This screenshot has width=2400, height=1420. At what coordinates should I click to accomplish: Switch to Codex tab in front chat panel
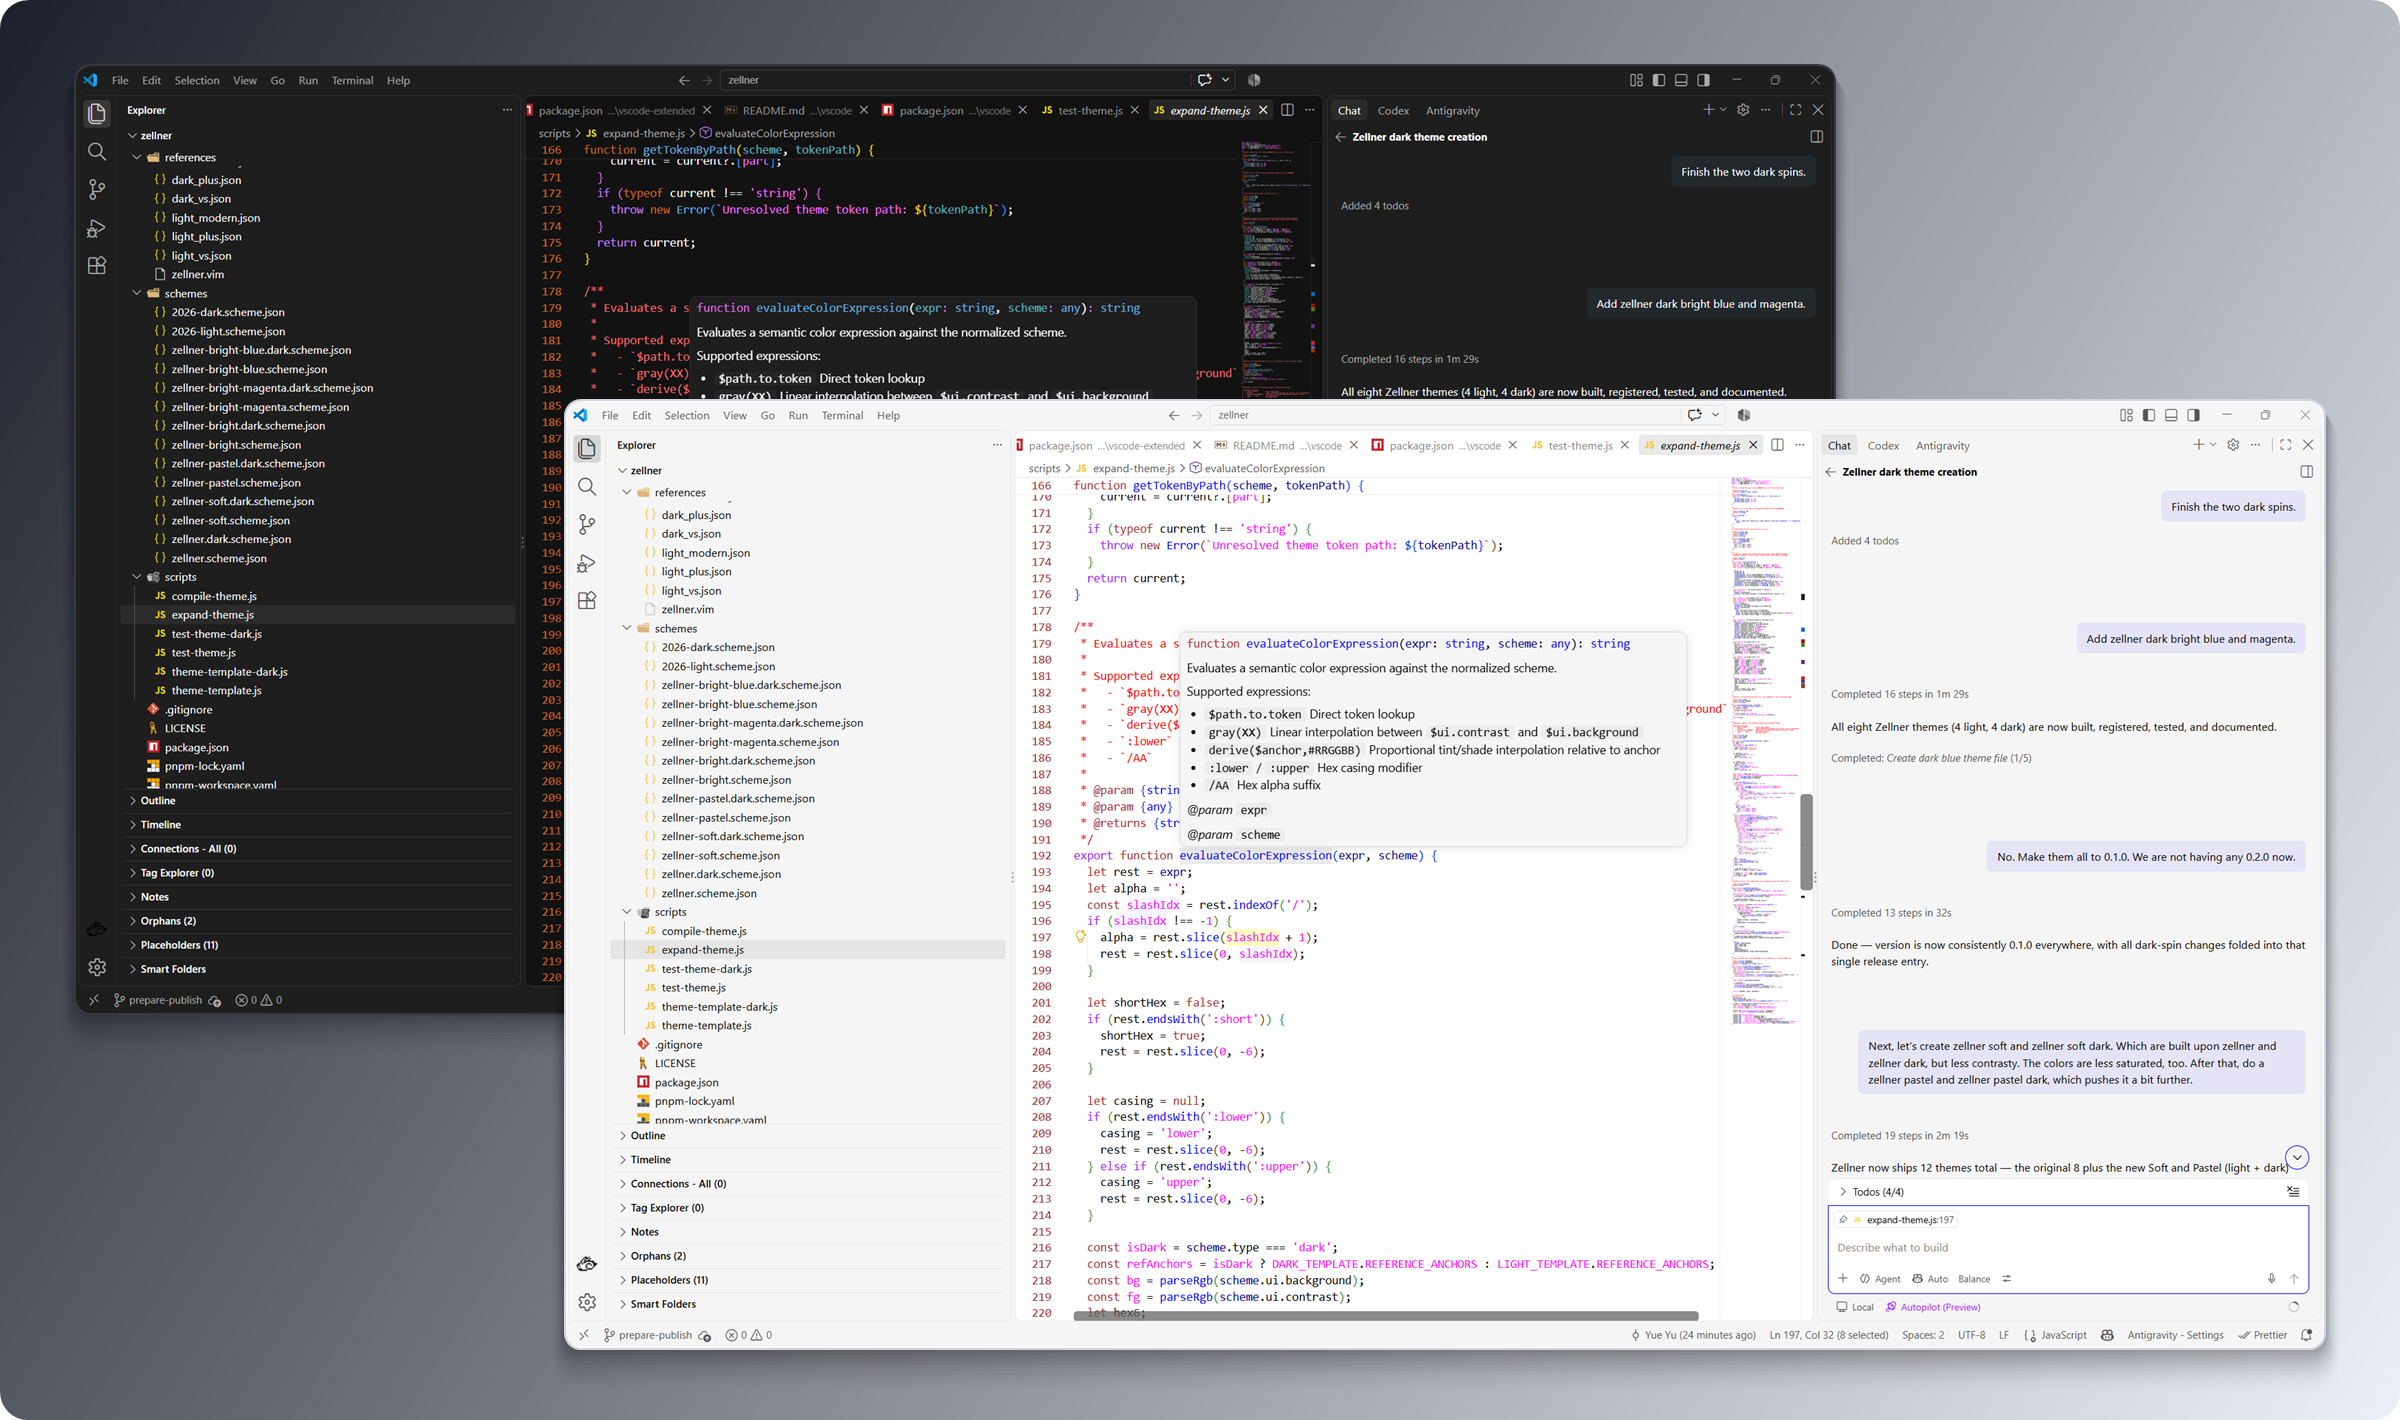click(x=1883, y=445)
